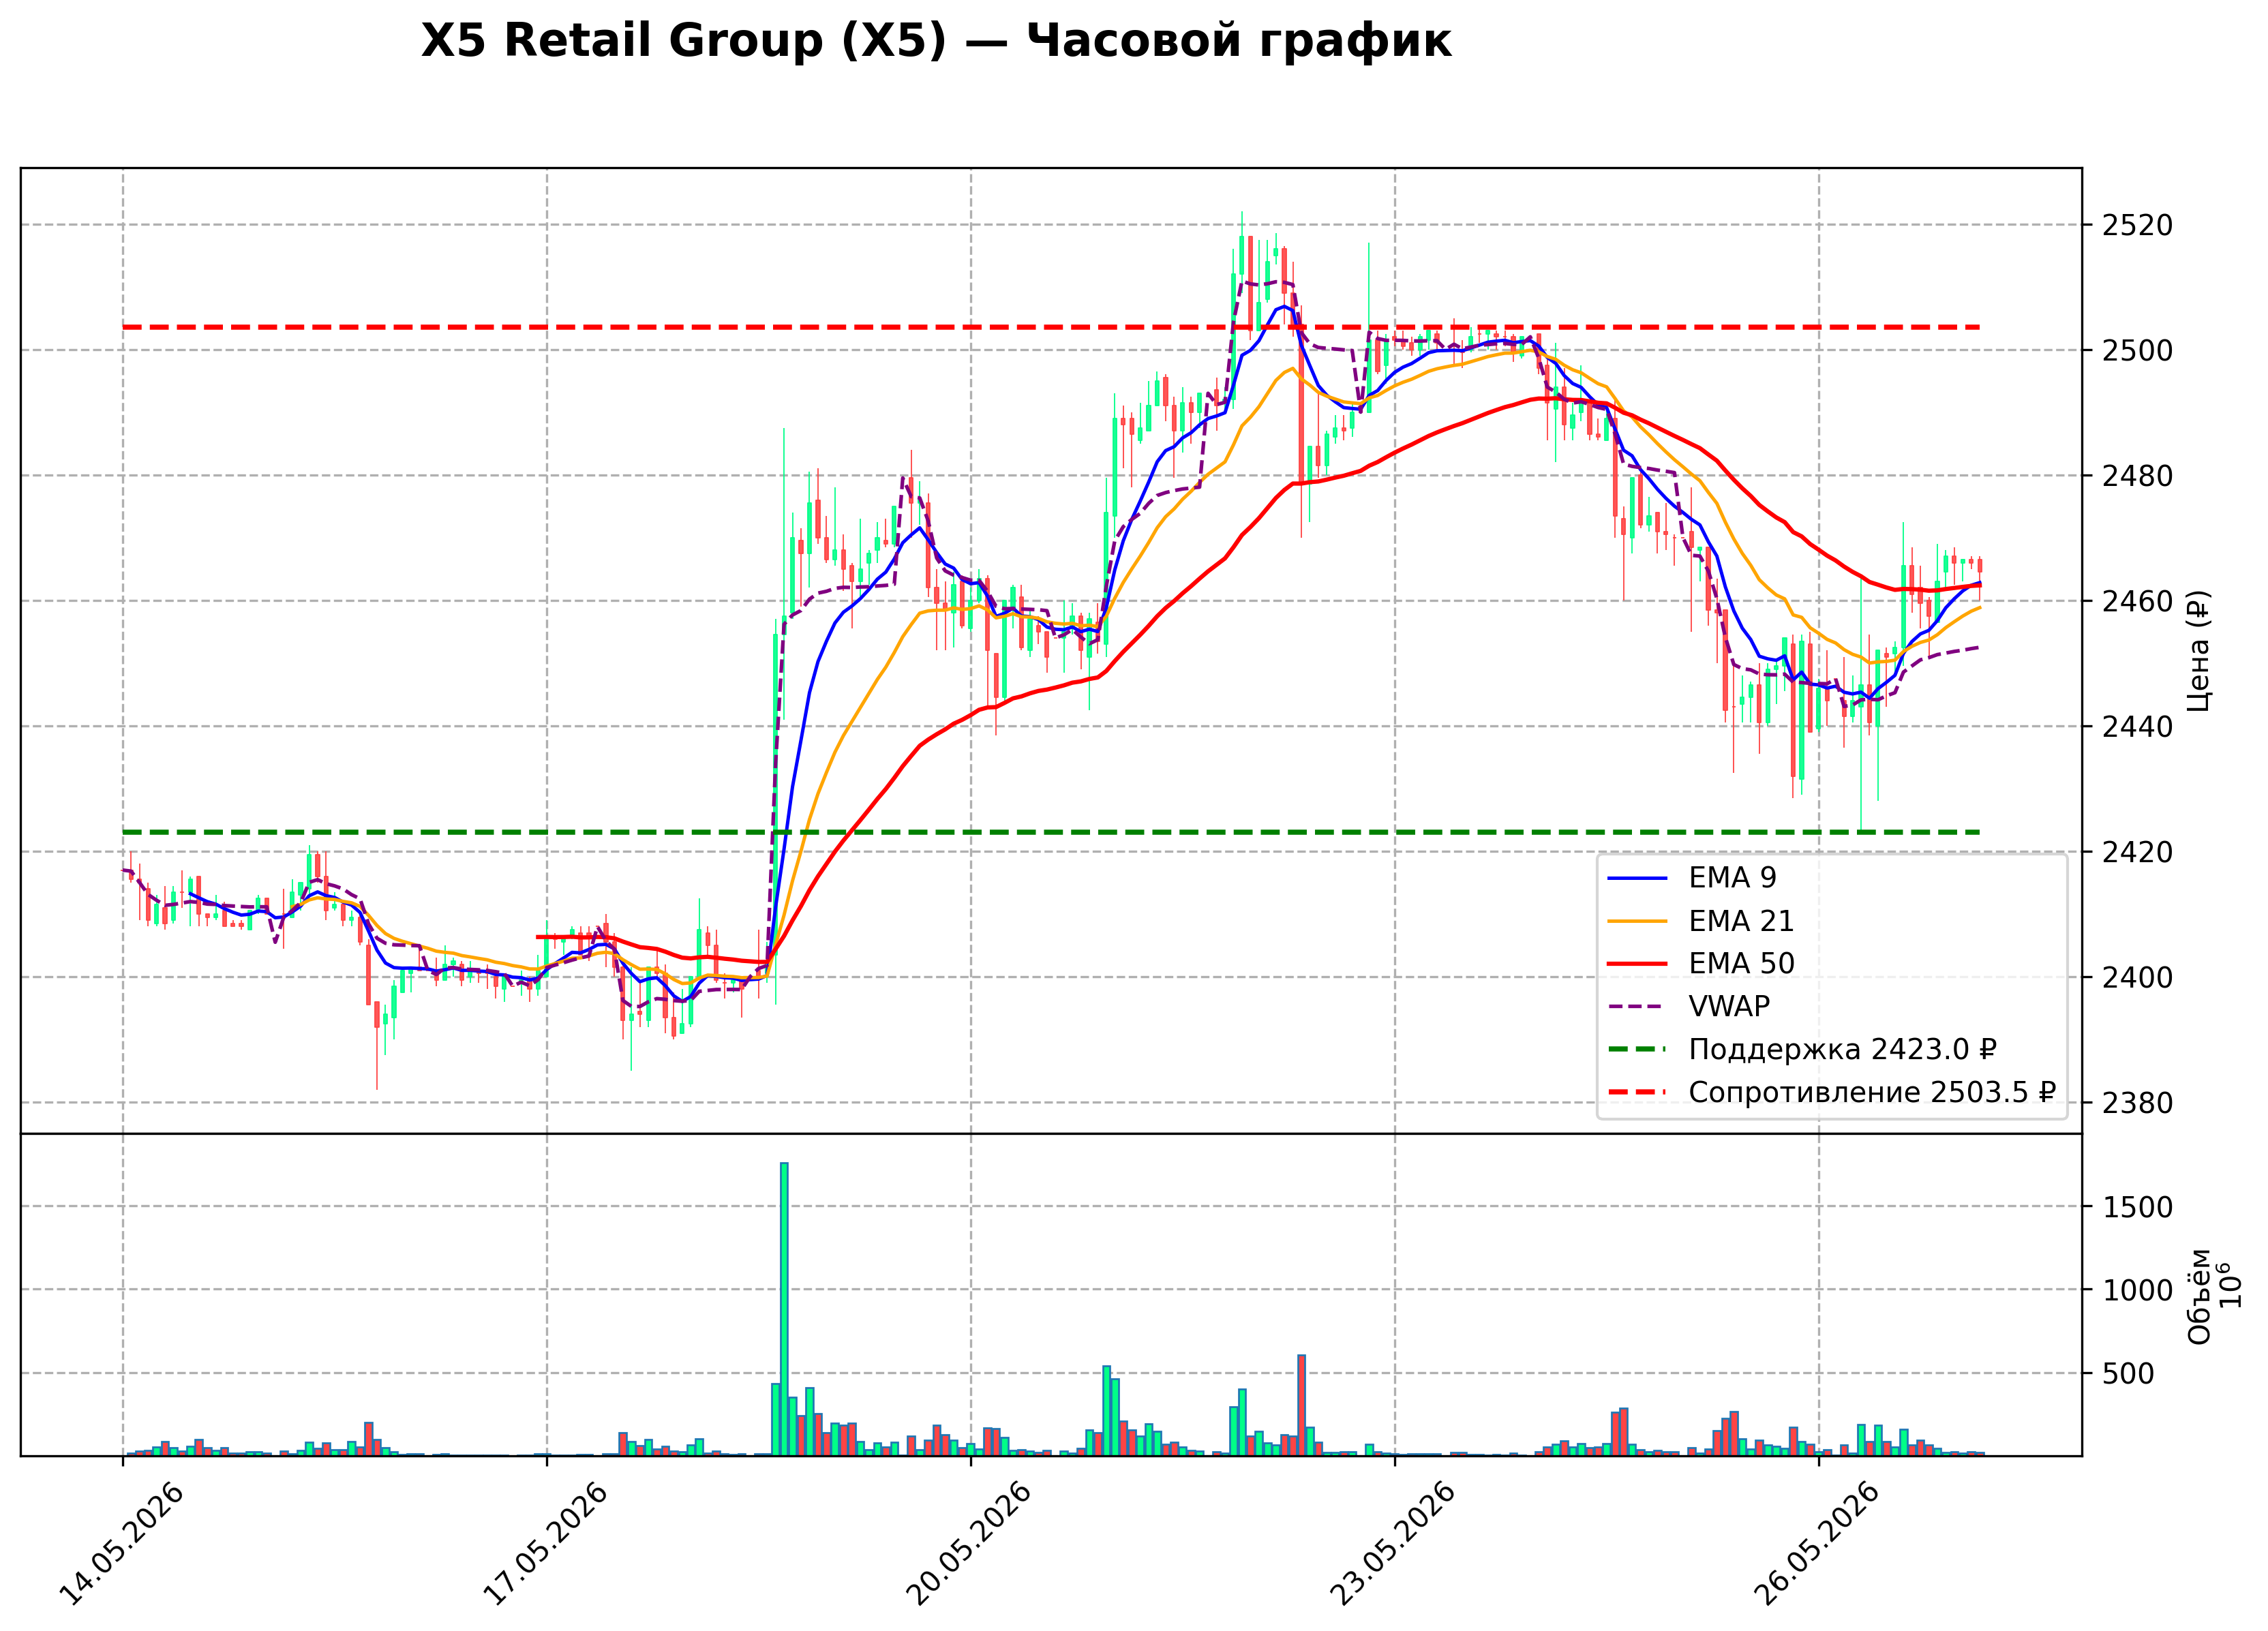Click the volume axis value 1500

click(2139, 1208)
